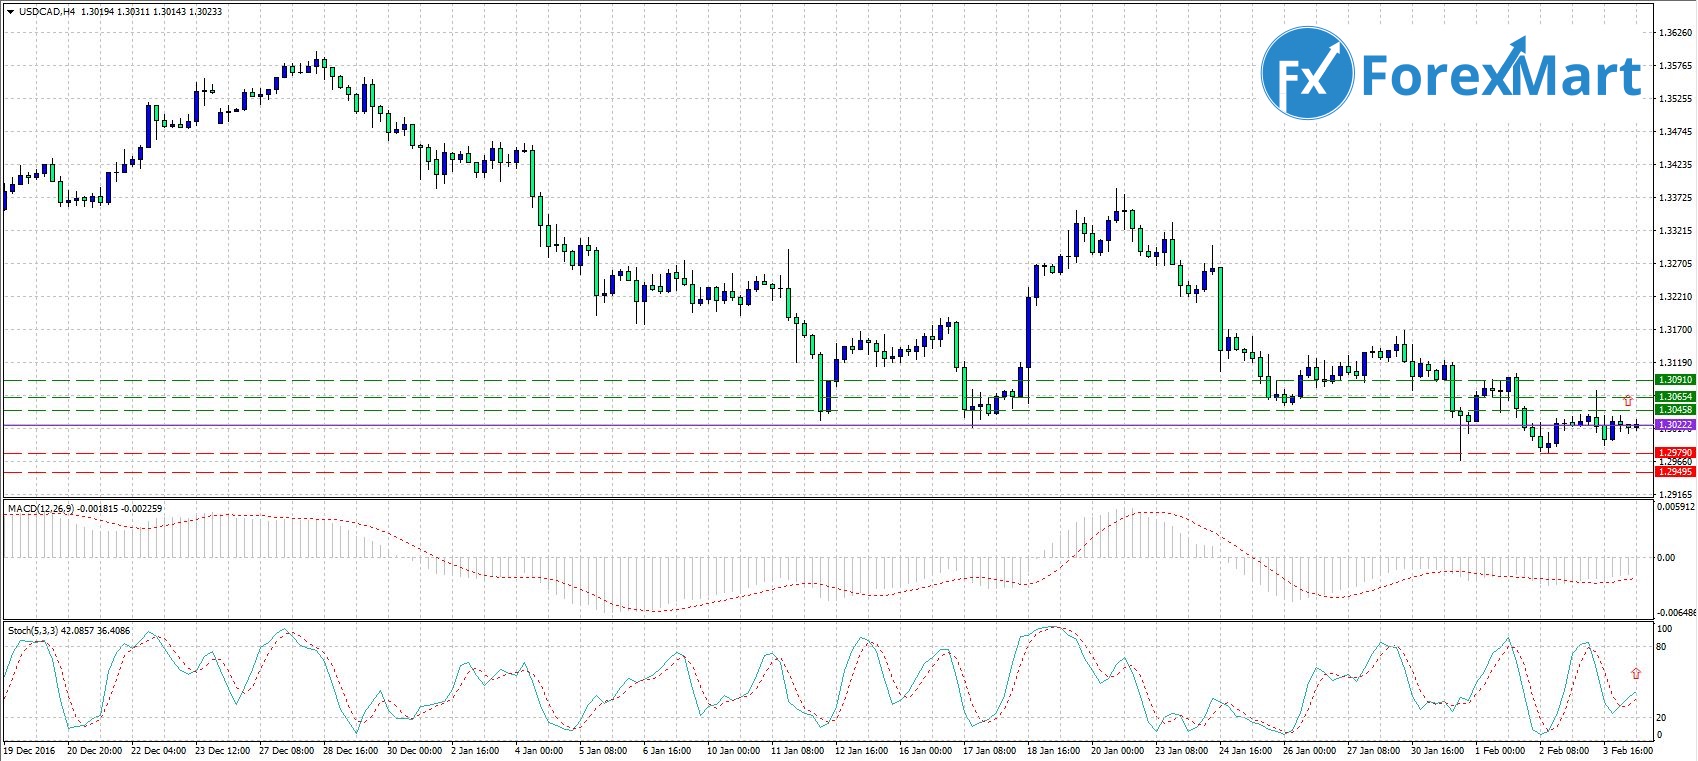Click the 23 Jan 08:00 time axis label
The width and height of the screenshot is (1698, 761).
(x=1182, y=751)
